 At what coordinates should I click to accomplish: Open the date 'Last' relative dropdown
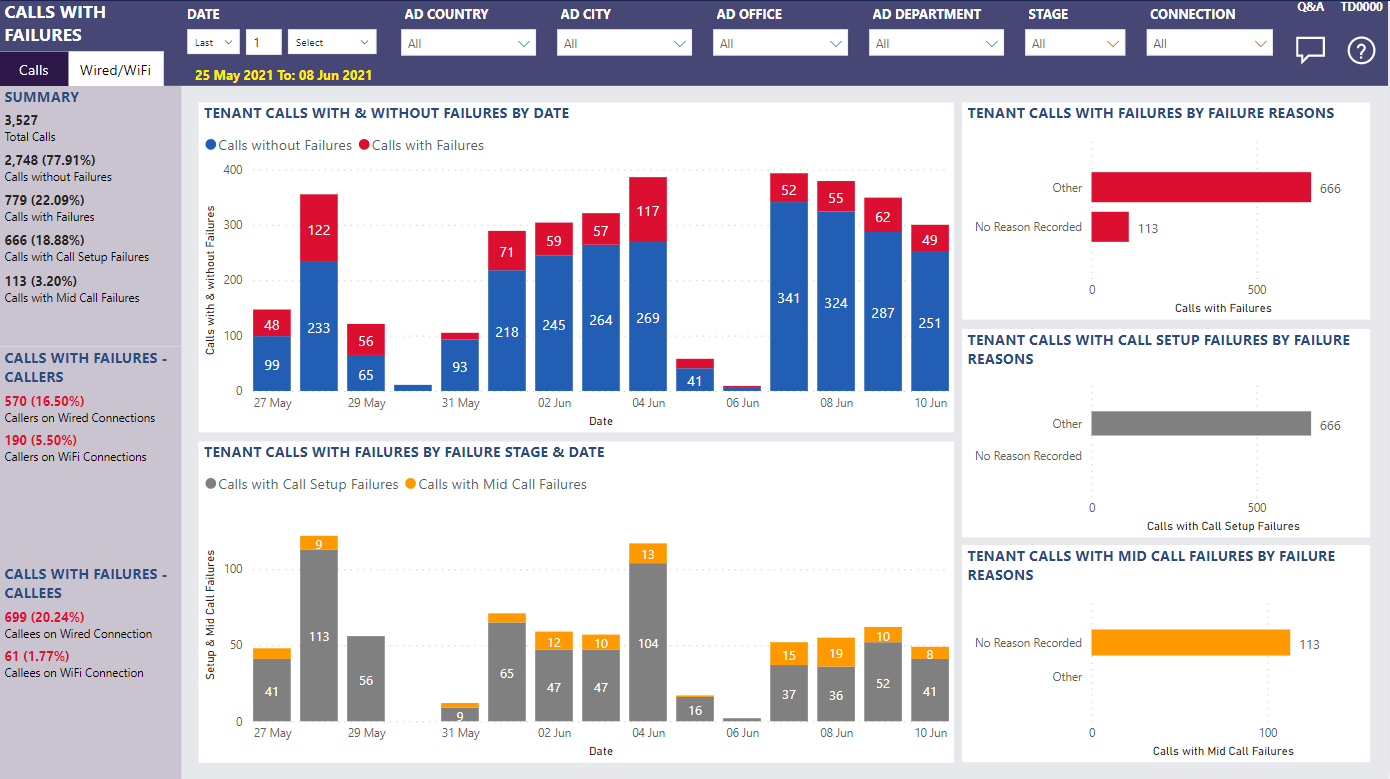pos(213,43)
